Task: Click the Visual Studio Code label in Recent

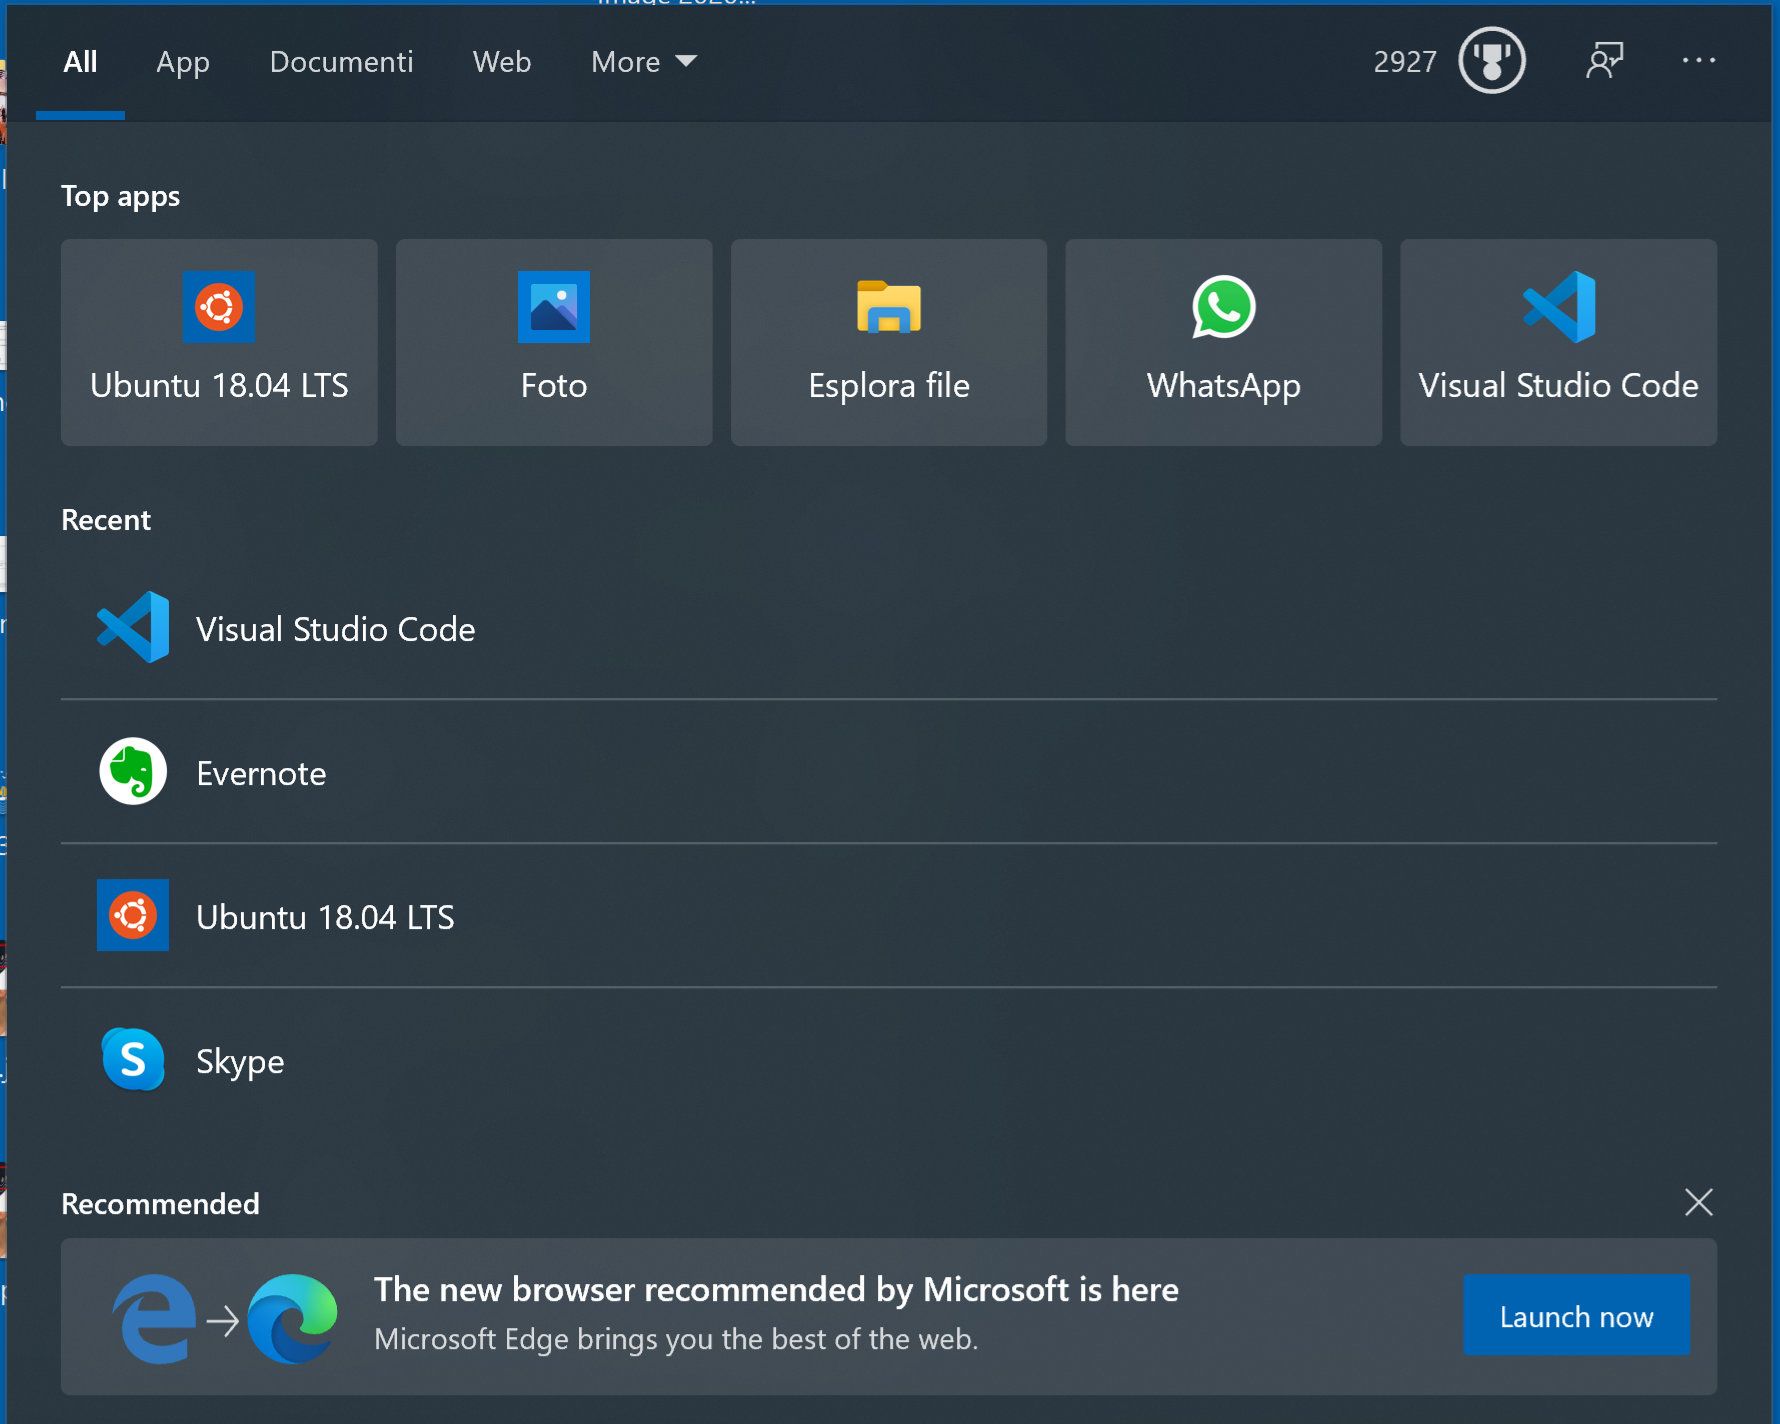Action: click(x=335, y=629)
